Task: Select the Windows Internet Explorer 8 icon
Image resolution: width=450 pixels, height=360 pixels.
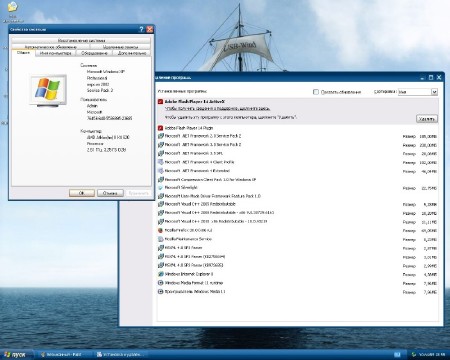Action: (160, 274)
